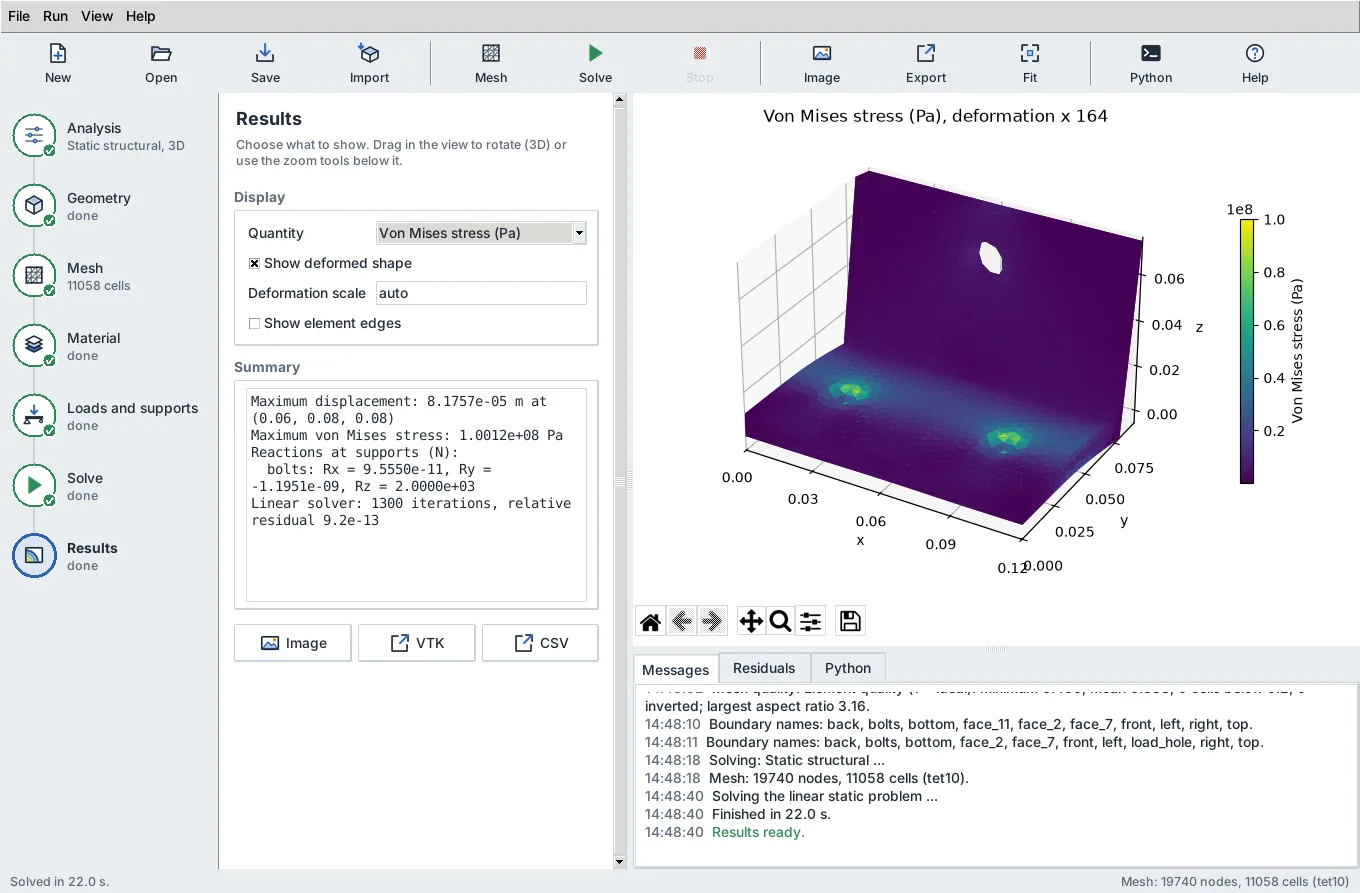Click the Results panel scroll-down arrow
The width and height of the screenshot is (1360, 893).
(620, 861)
